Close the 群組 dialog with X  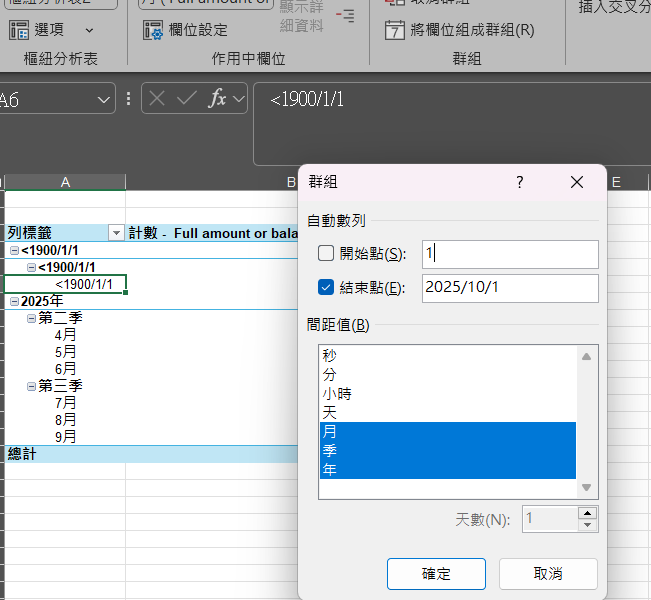coord(576,182)
